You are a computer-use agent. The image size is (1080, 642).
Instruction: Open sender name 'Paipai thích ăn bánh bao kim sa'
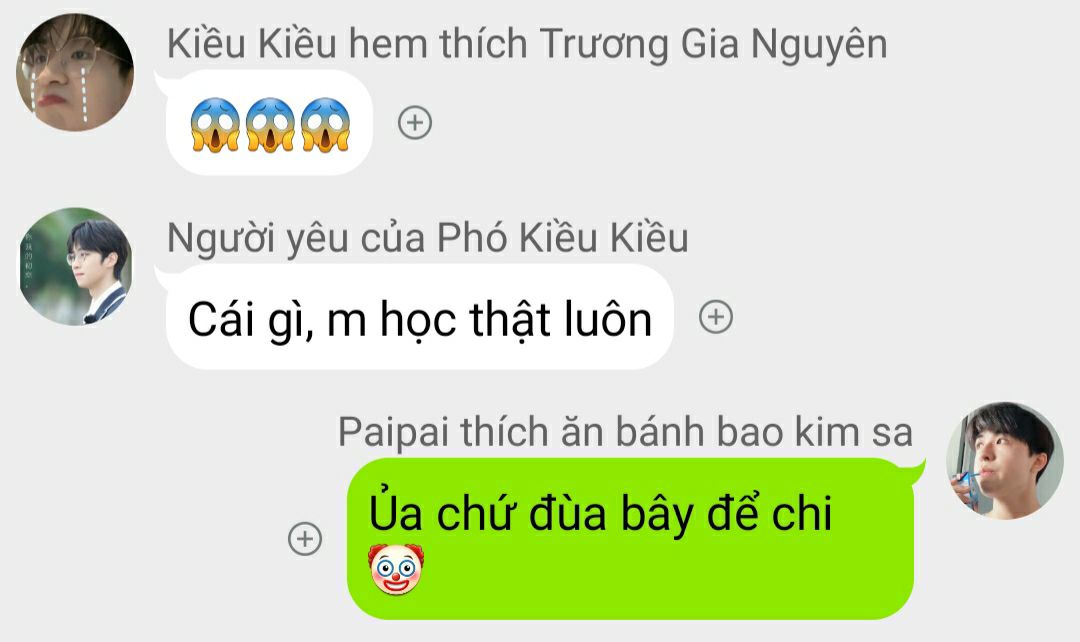pyautogui.click(x=625, y=433)
